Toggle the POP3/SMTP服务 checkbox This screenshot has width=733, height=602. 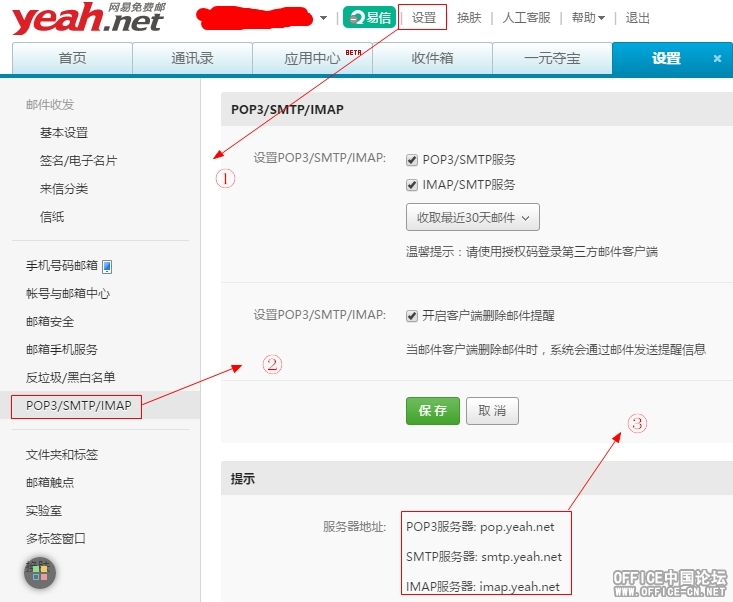pos(412,160)
